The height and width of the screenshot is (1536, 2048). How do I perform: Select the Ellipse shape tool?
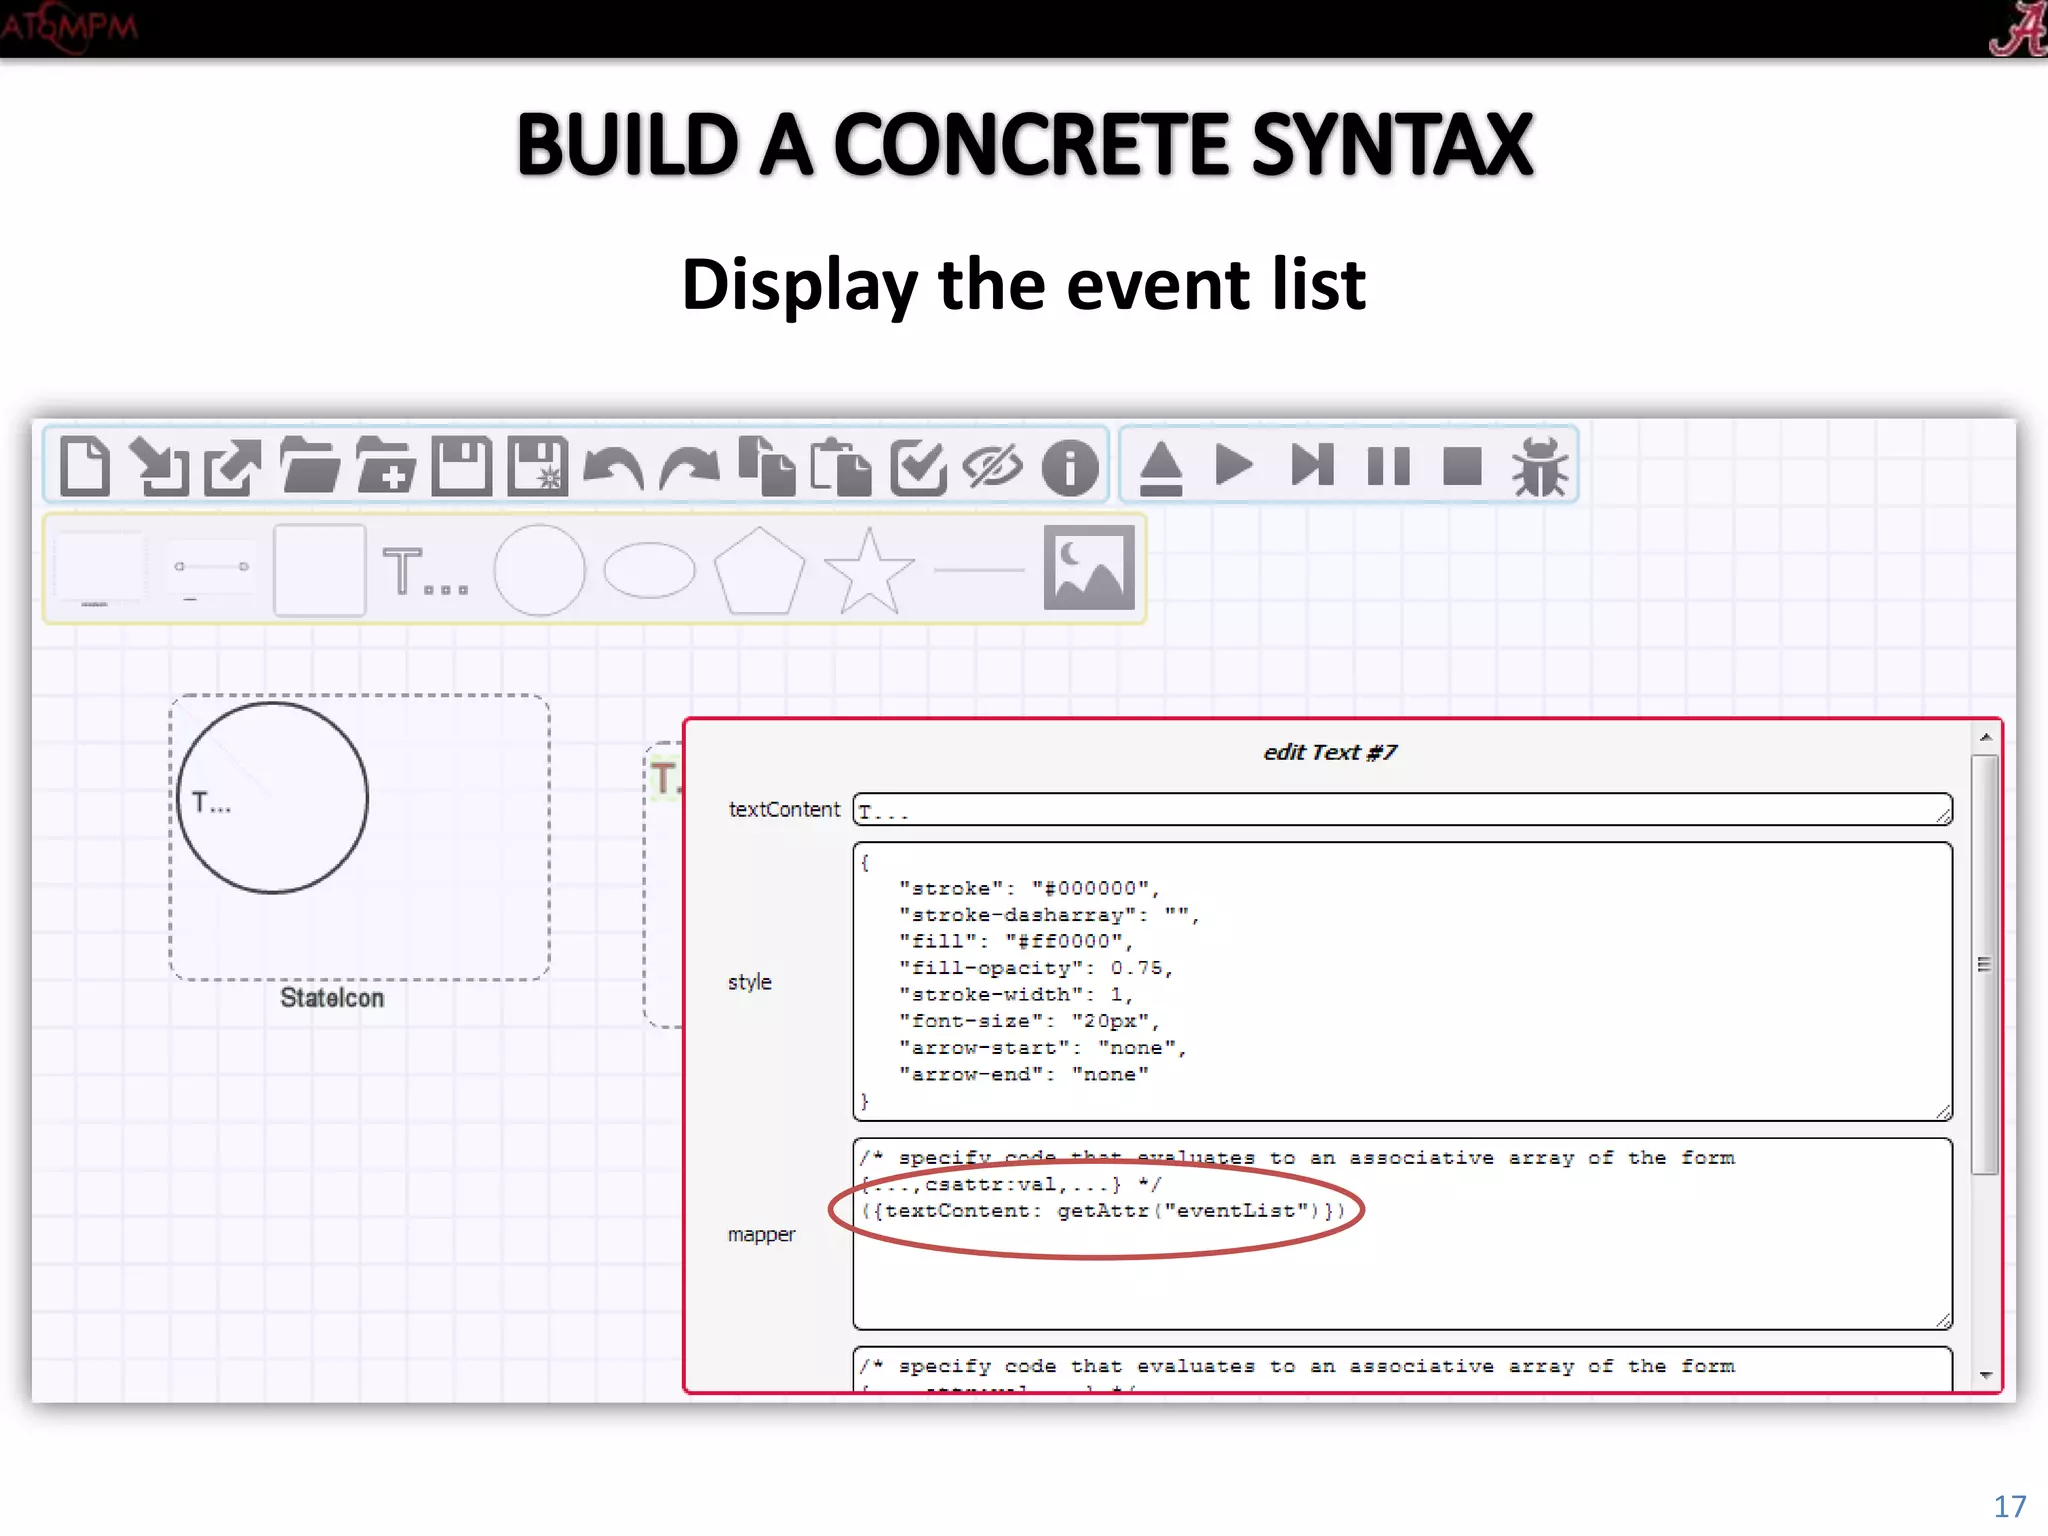(649, 570)
